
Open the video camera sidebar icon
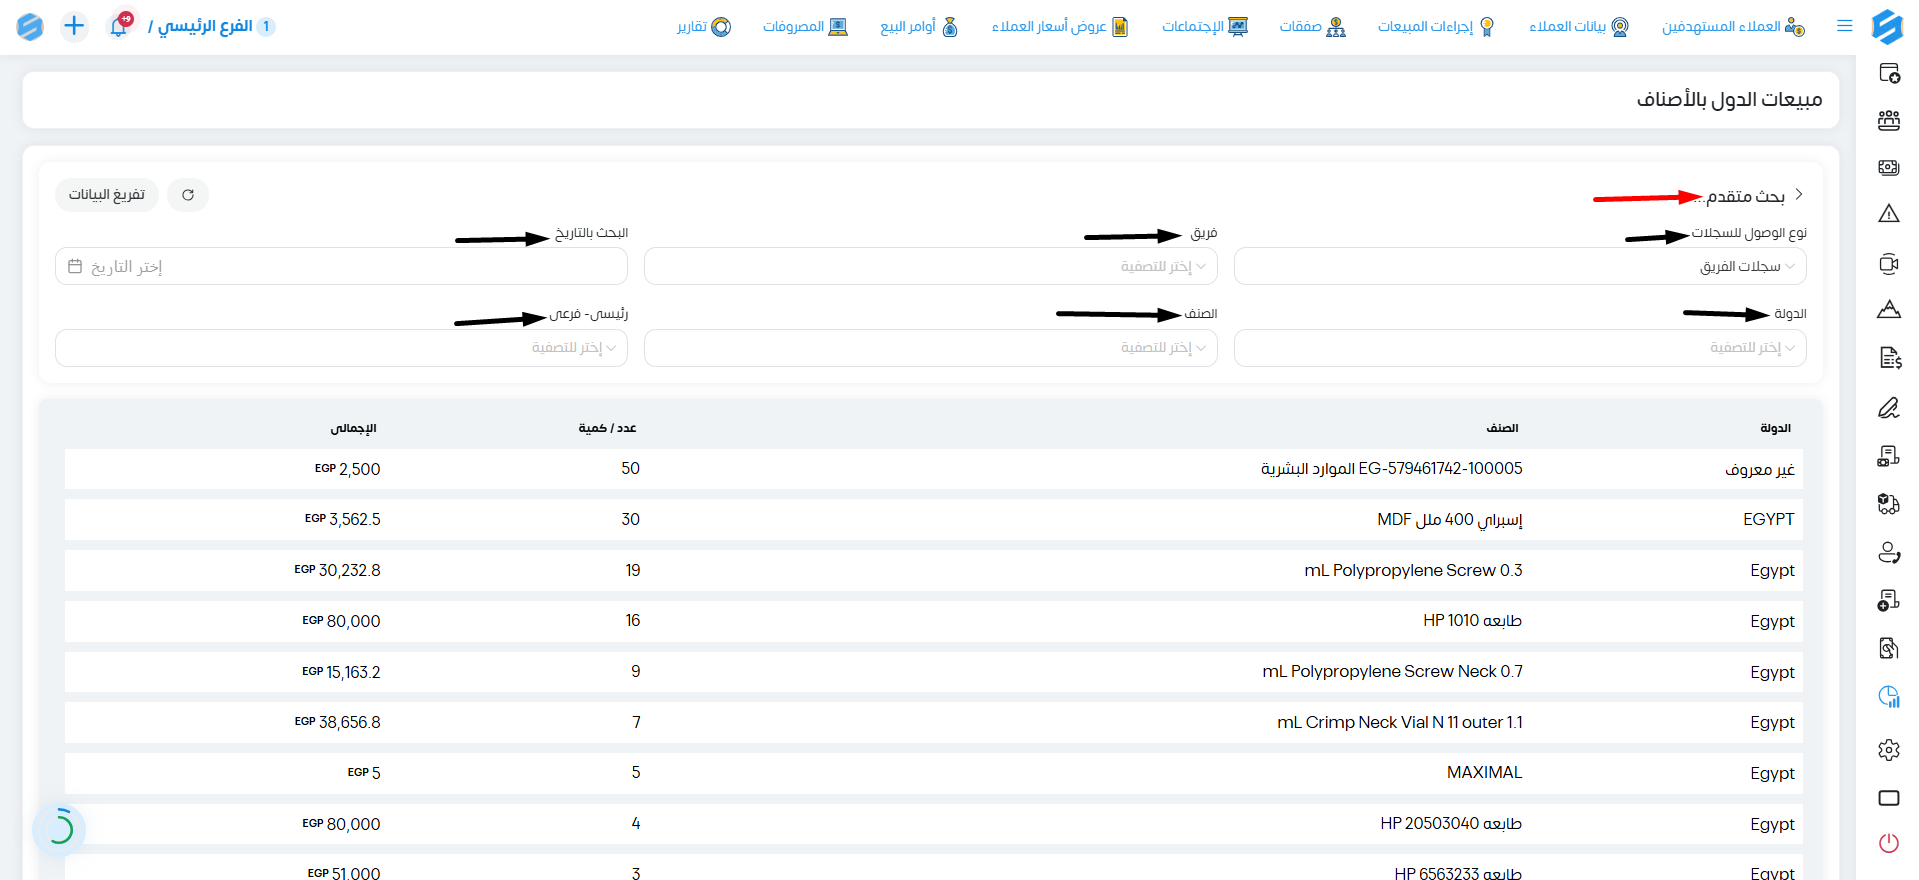(1889, 264)
